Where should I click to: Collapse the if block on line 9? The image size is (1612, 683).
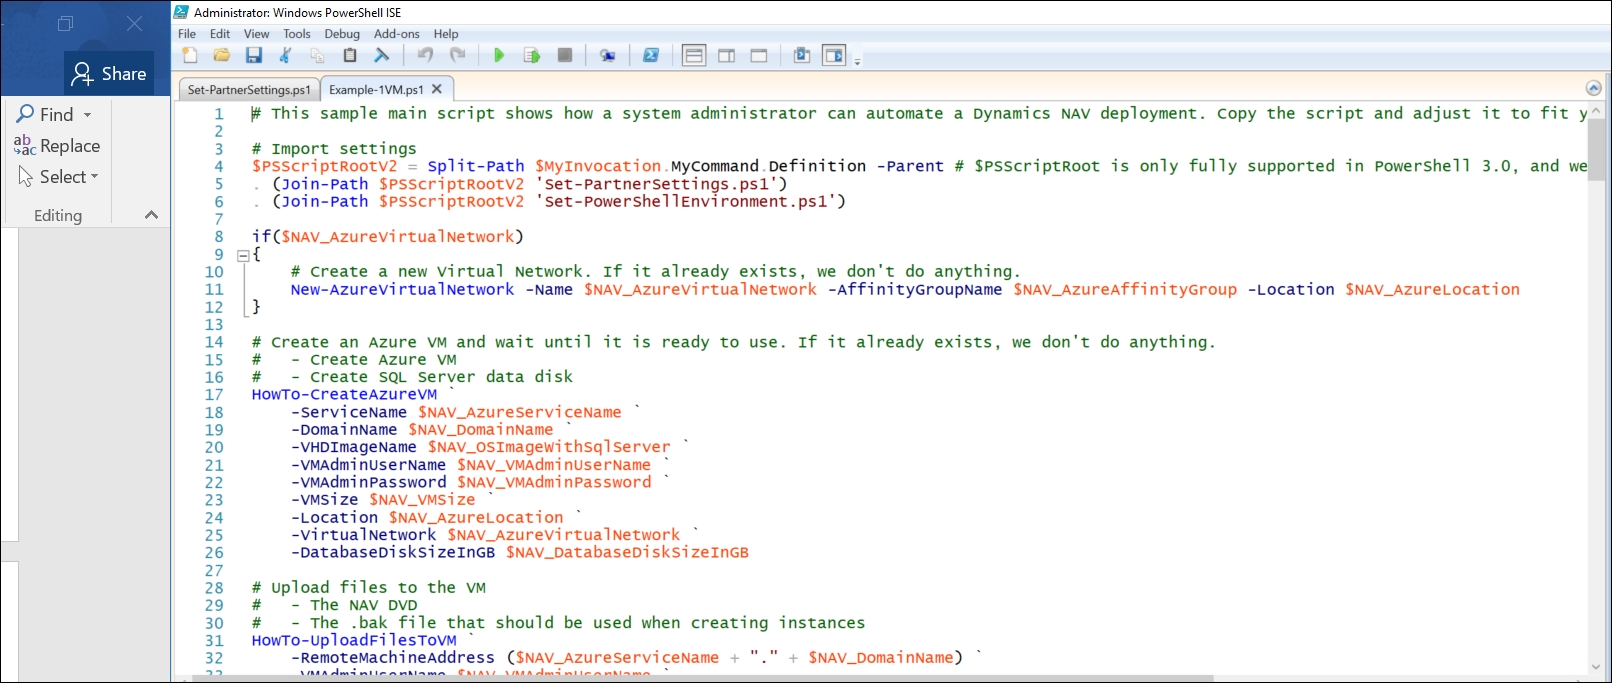(x=242, y=255)
